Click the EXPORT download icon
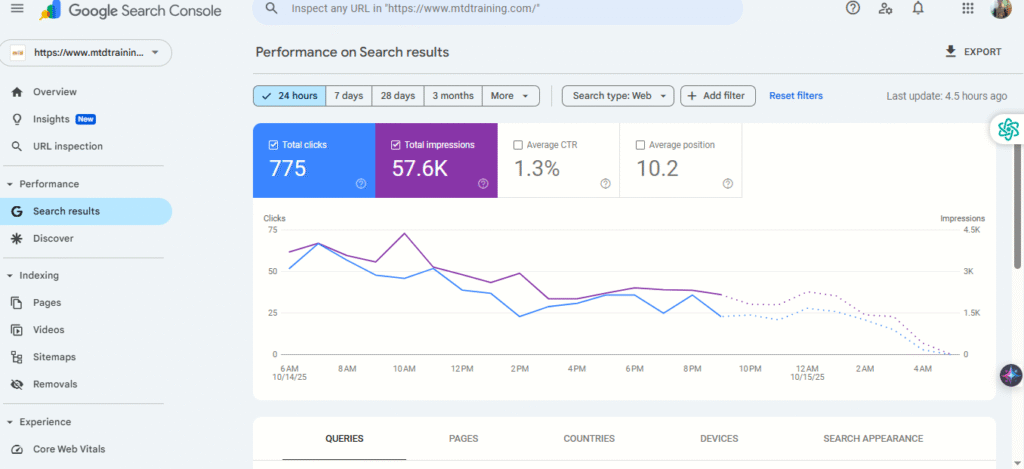The height and width of the screenshot is (469, 1024). (951, 52)
